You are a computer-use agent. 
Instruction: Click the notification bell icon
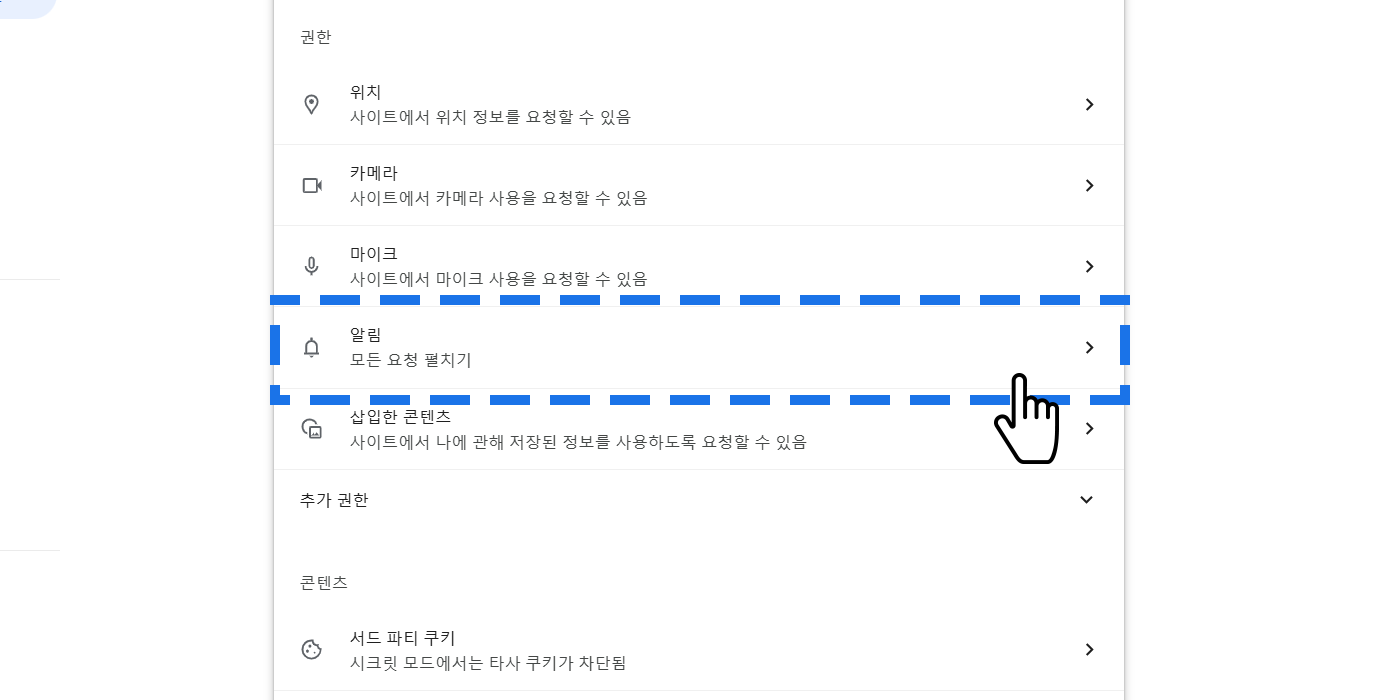point(311,348)
